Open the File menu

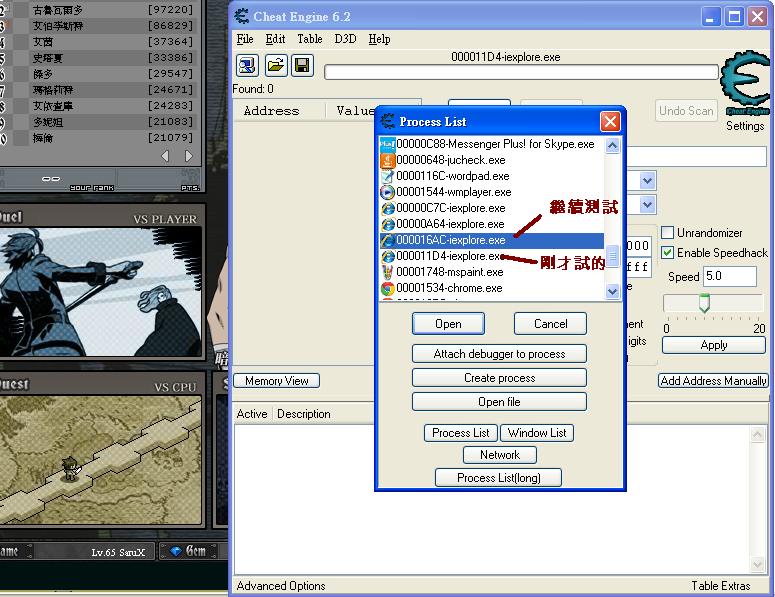coord(245,39)
